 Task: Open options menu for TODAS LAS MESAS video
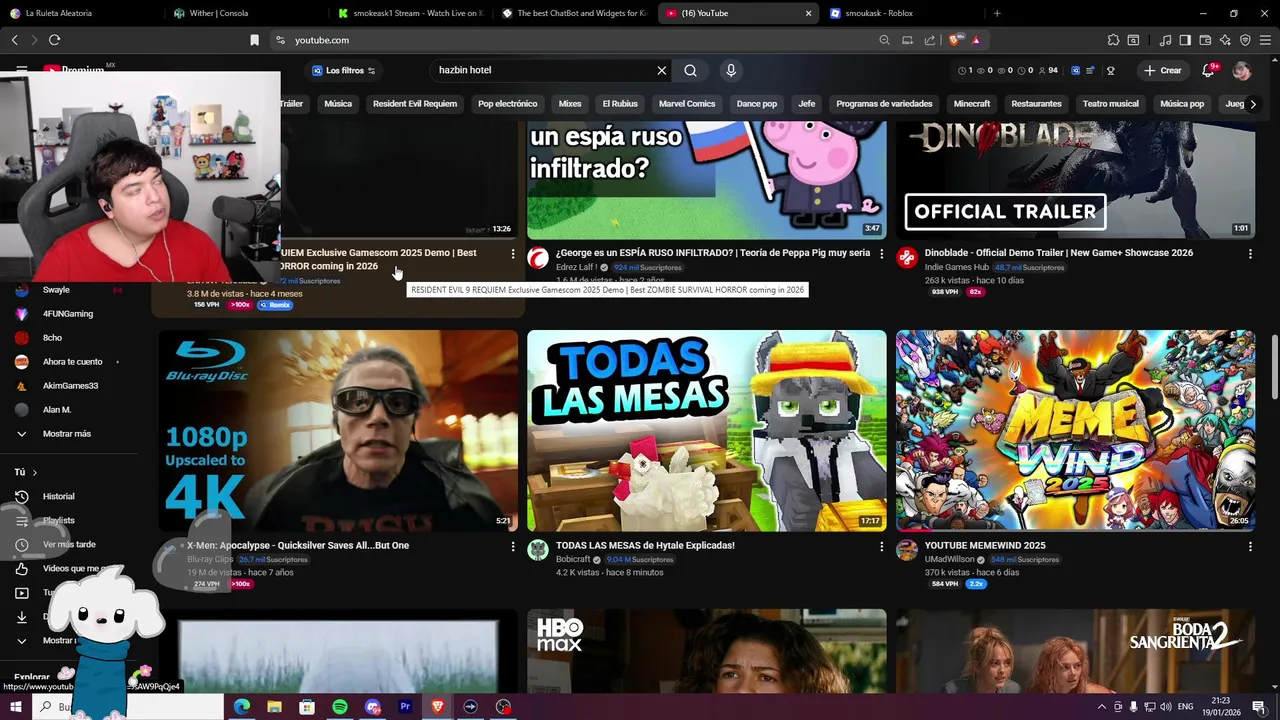click(x=881, y=547)
